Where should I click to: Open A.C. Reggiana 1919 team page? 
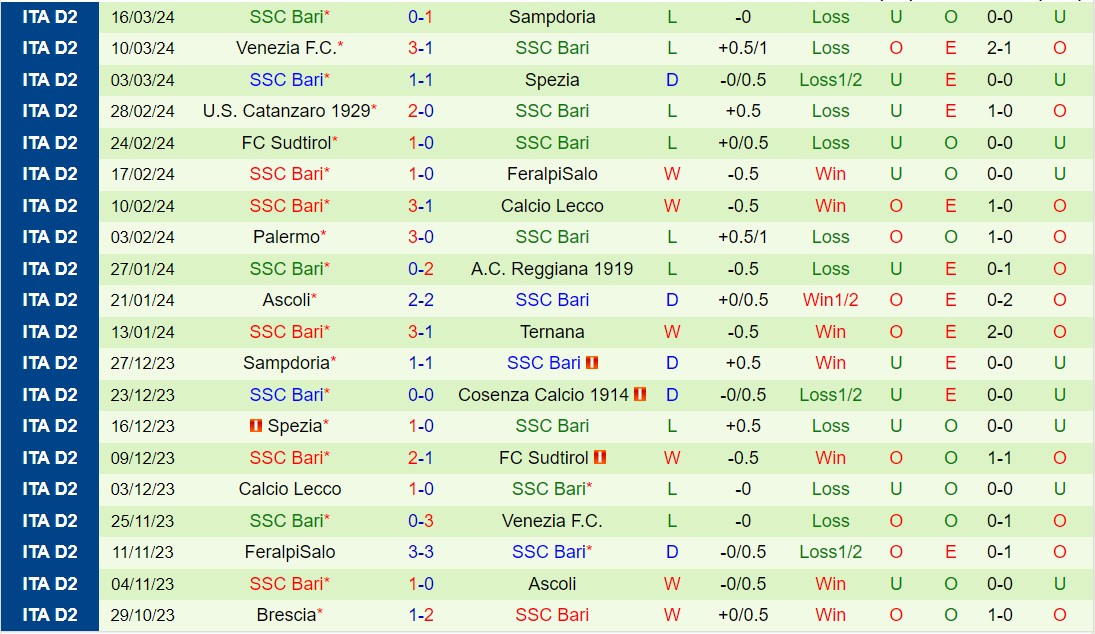552,269
